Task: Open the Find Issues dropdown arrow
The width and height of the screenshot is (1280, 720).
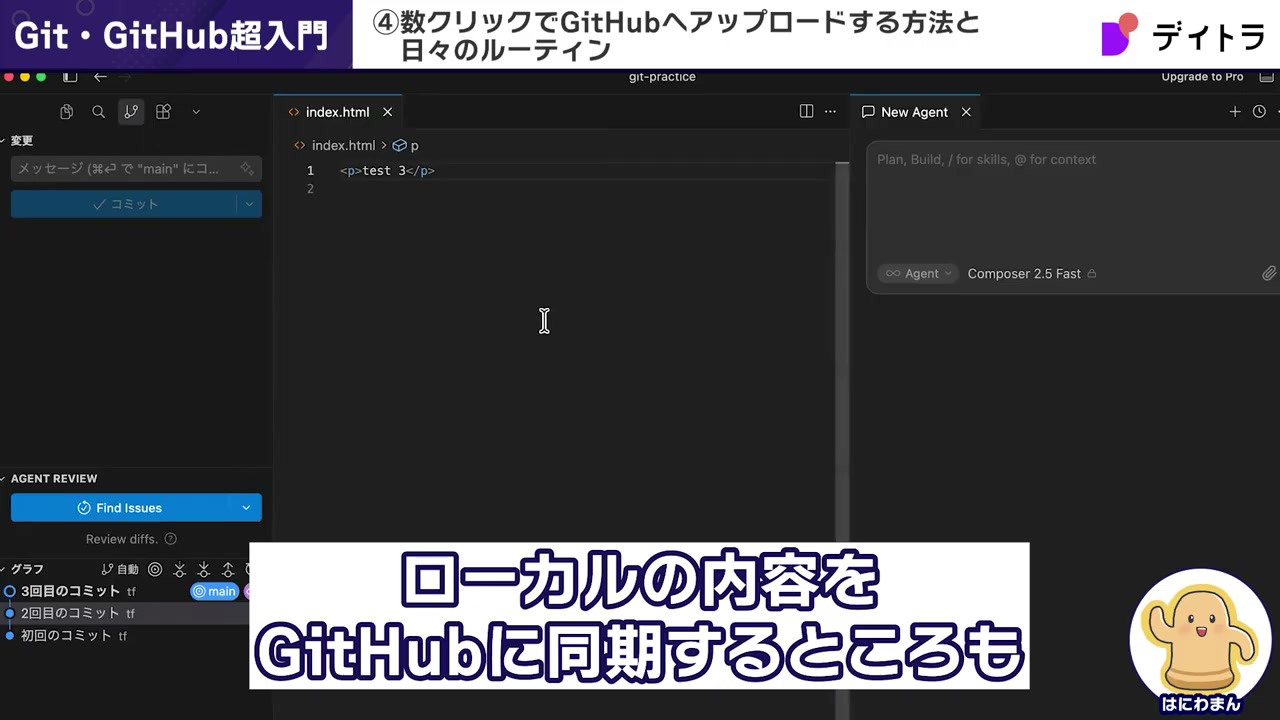Action: click(246, 508)
